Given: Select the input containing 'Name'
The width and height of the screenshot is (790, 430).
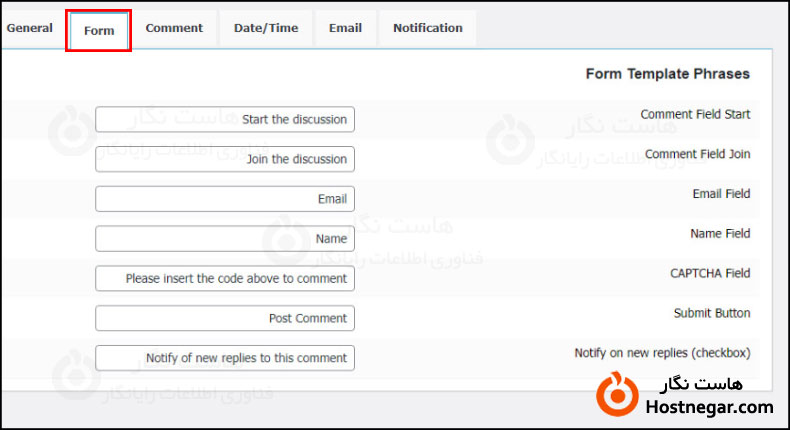Looking at the screenshot, I should point(225,239).
